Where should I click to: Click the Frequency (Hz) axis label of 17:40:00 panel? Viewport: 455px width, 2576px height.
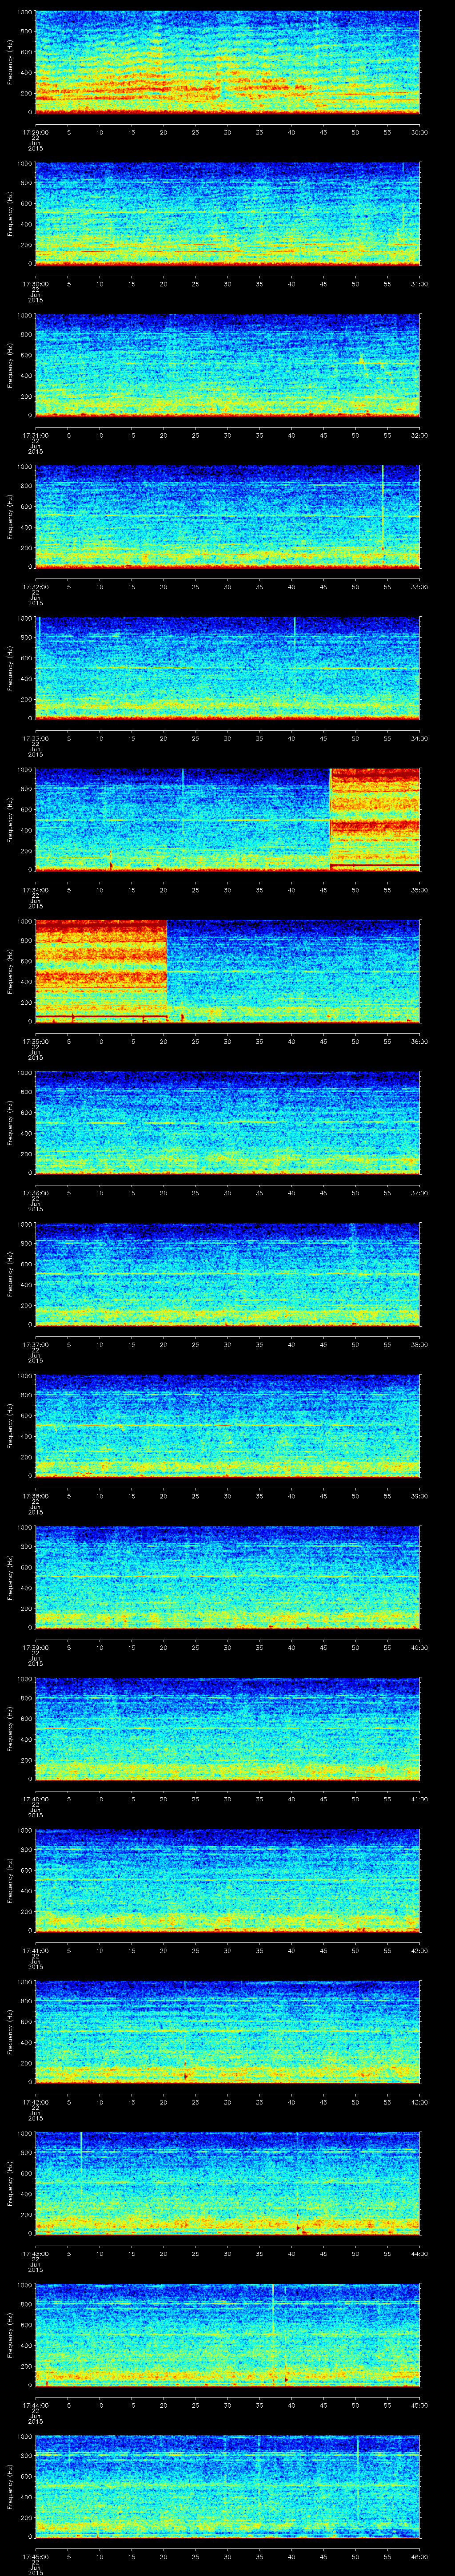tap(10, 1729)
